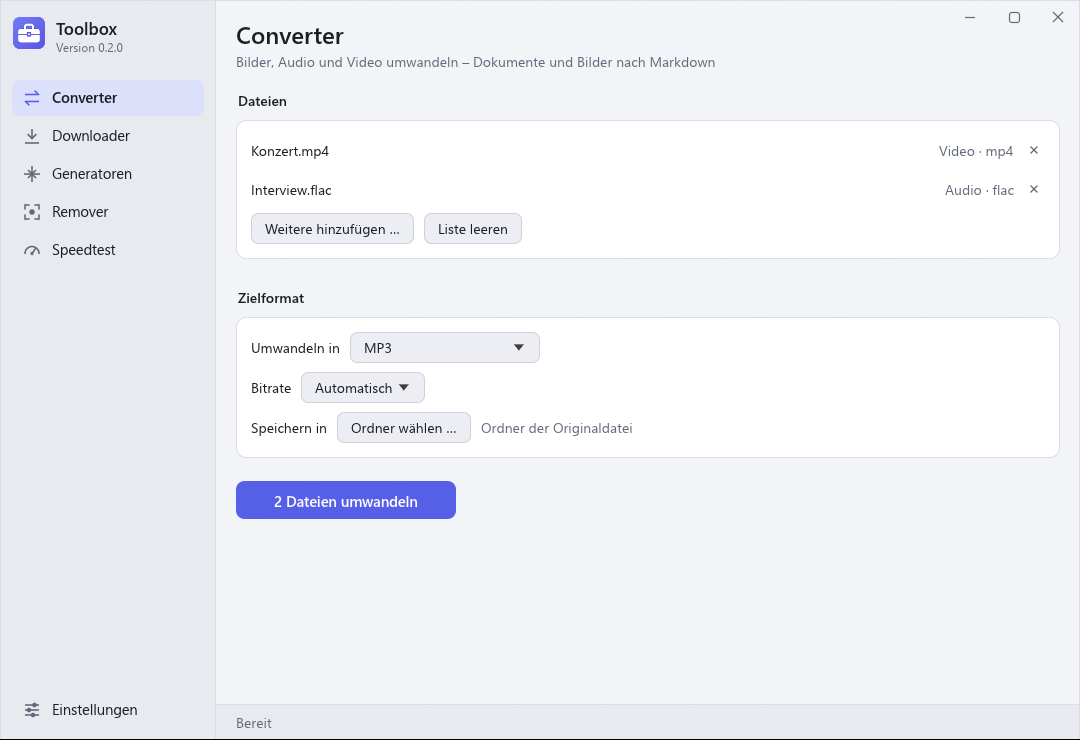Click the Dateien section heading

[262, 101]
